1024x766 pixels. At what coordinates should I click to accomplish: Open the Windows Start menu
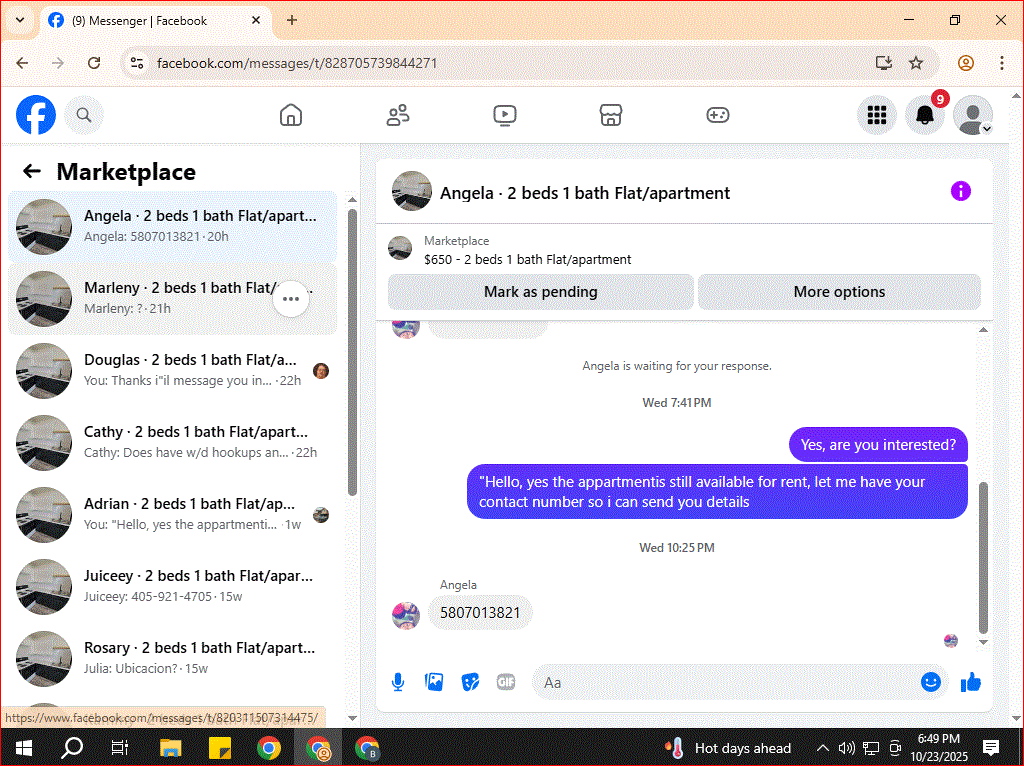[24, 748]
